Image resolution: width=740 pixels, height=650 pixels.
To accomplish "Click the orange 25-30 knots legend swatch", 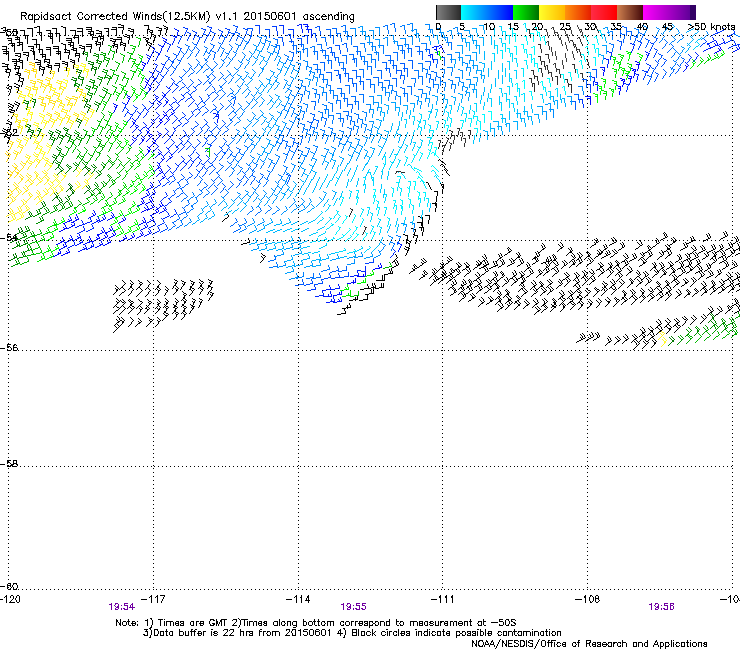I will coord(578,12).
